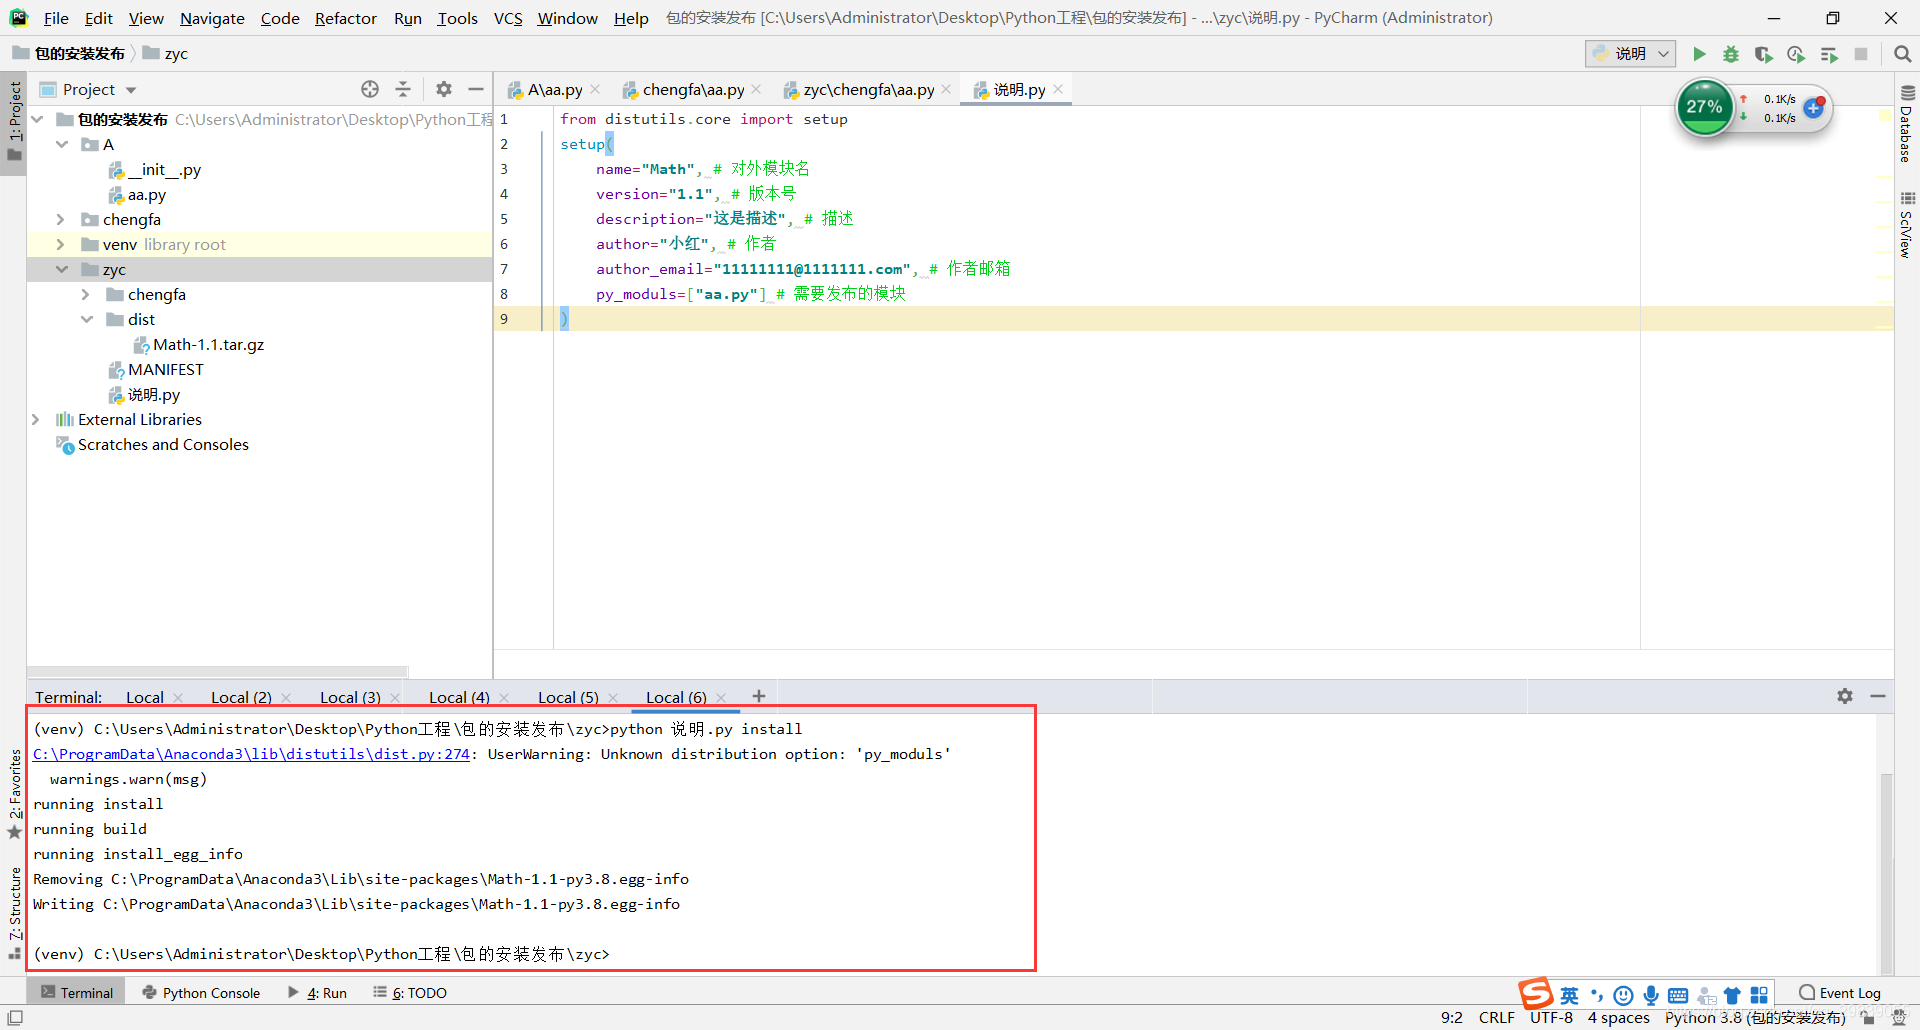Open Project panel settings gear
This screenshot has width=1920, height=1030.
[444, 89]
